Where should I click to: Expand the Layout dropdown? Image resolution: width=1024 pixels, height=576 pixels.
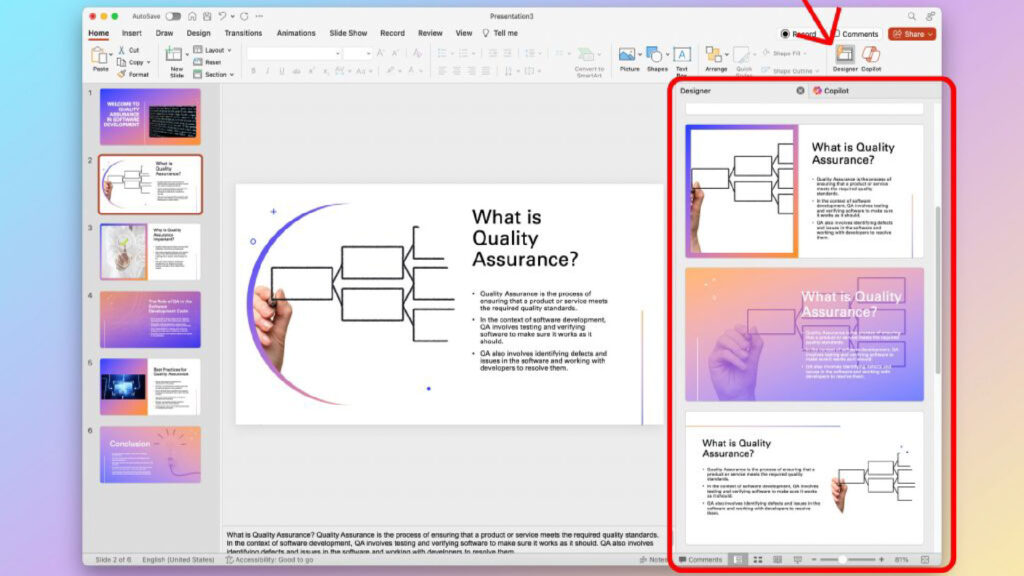click(x=214, y=50)
